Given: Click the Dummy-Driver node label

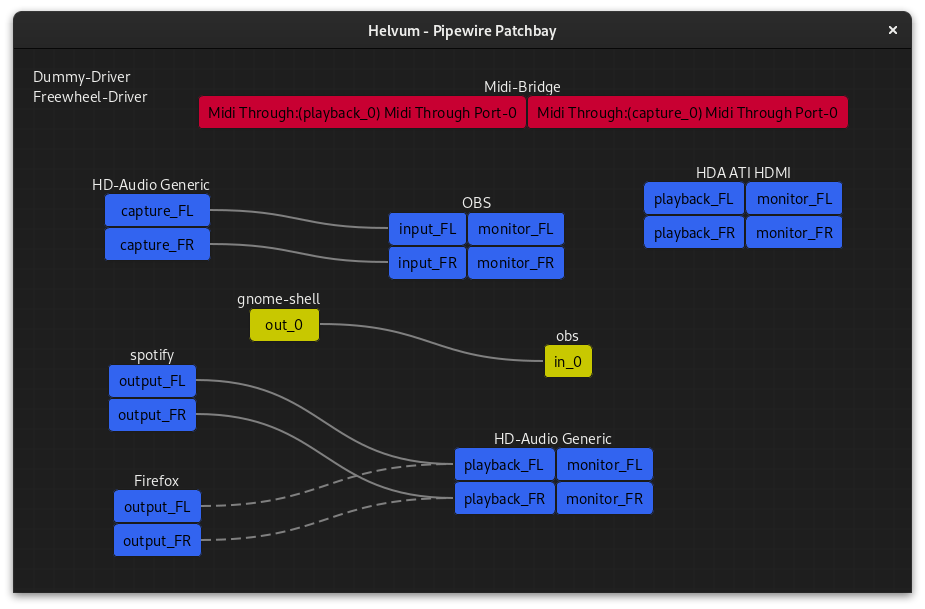Looking at the screenshot, I should [x=82, y=77].
